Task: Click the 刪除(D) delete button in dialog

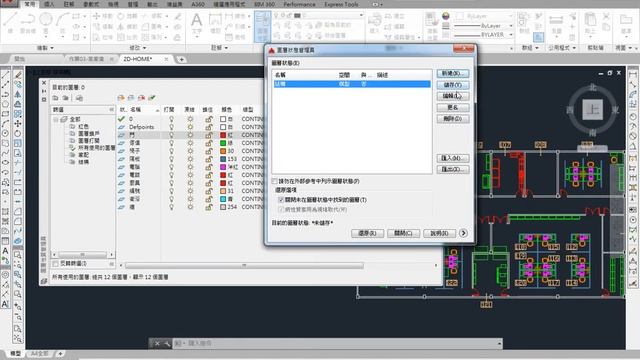Action: pos(453,119)
